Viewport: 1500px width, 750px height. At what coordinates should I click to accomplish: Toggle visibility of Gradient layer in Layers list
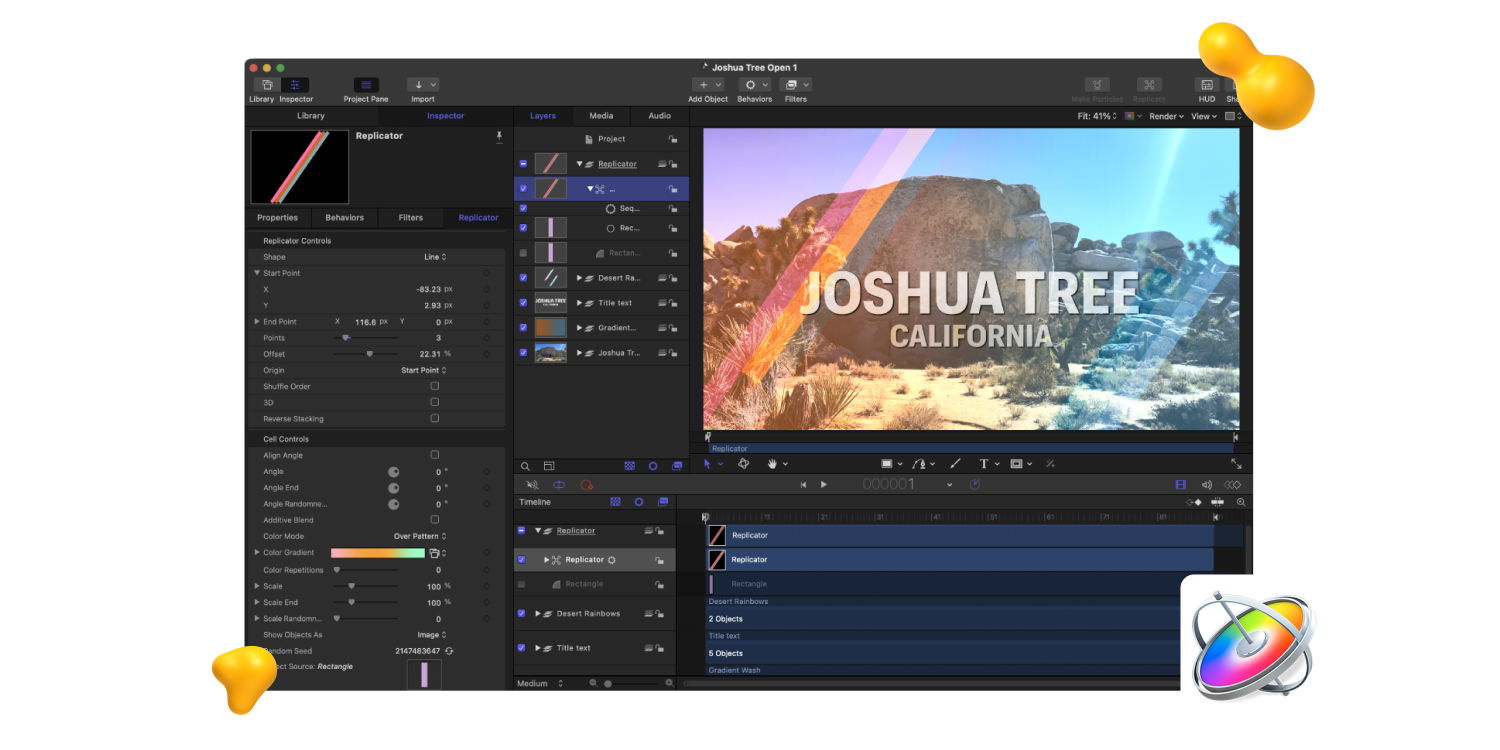coord(523,328)
